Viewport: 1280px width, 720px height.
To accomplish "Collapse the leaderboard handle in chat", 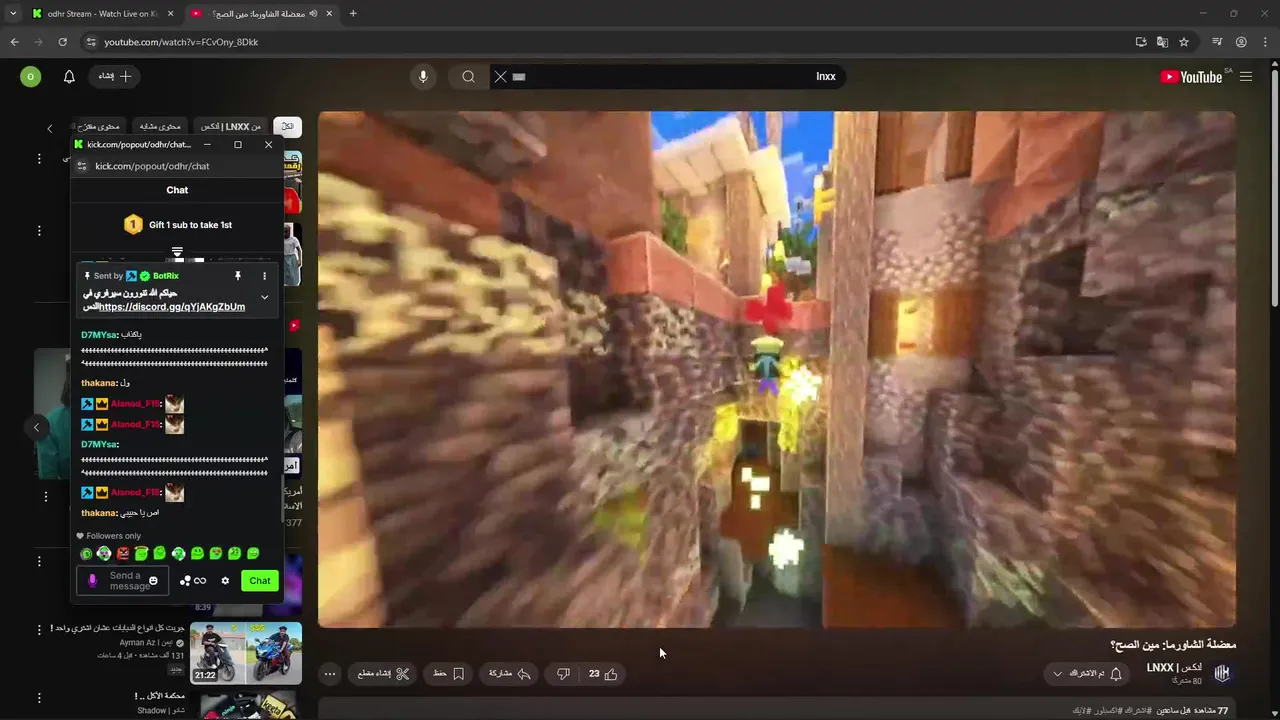I will pyautogui.click(x=177, y=252).
